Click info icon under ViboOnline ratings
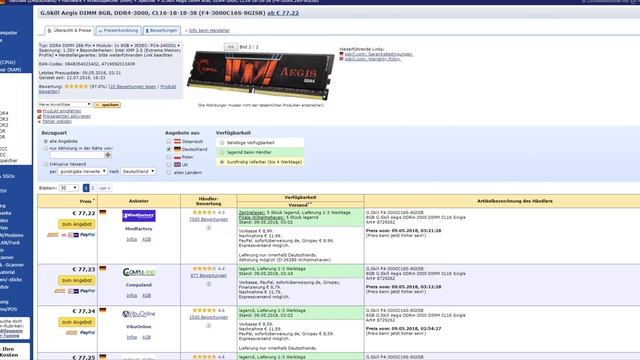This screenshot has width=640, height=360. pos(209,325)
